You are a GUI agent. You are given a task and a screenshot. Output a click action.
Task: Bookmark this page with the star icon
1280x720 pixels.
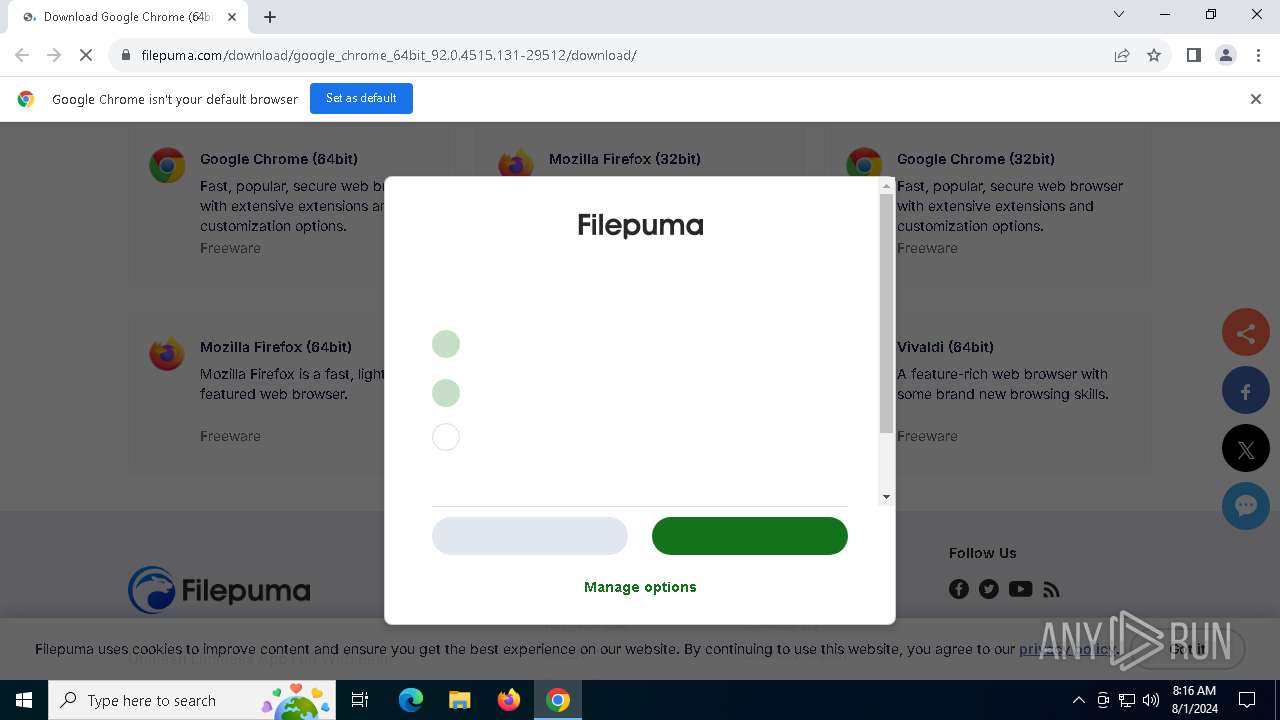click(1154, 55)
